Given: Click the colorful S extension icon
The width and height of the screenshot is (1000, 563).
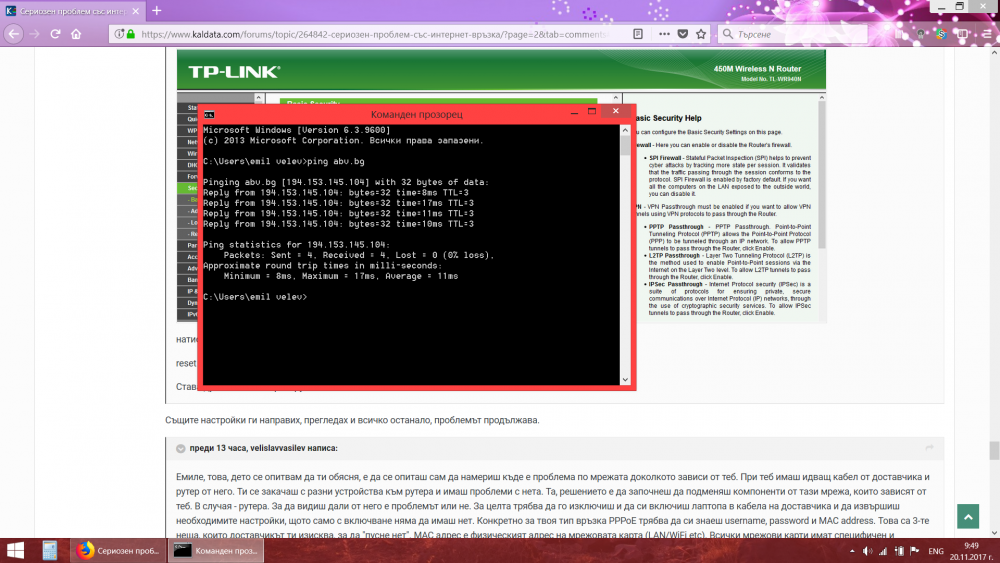Looking at the screenshot, I should coord(941,34).
